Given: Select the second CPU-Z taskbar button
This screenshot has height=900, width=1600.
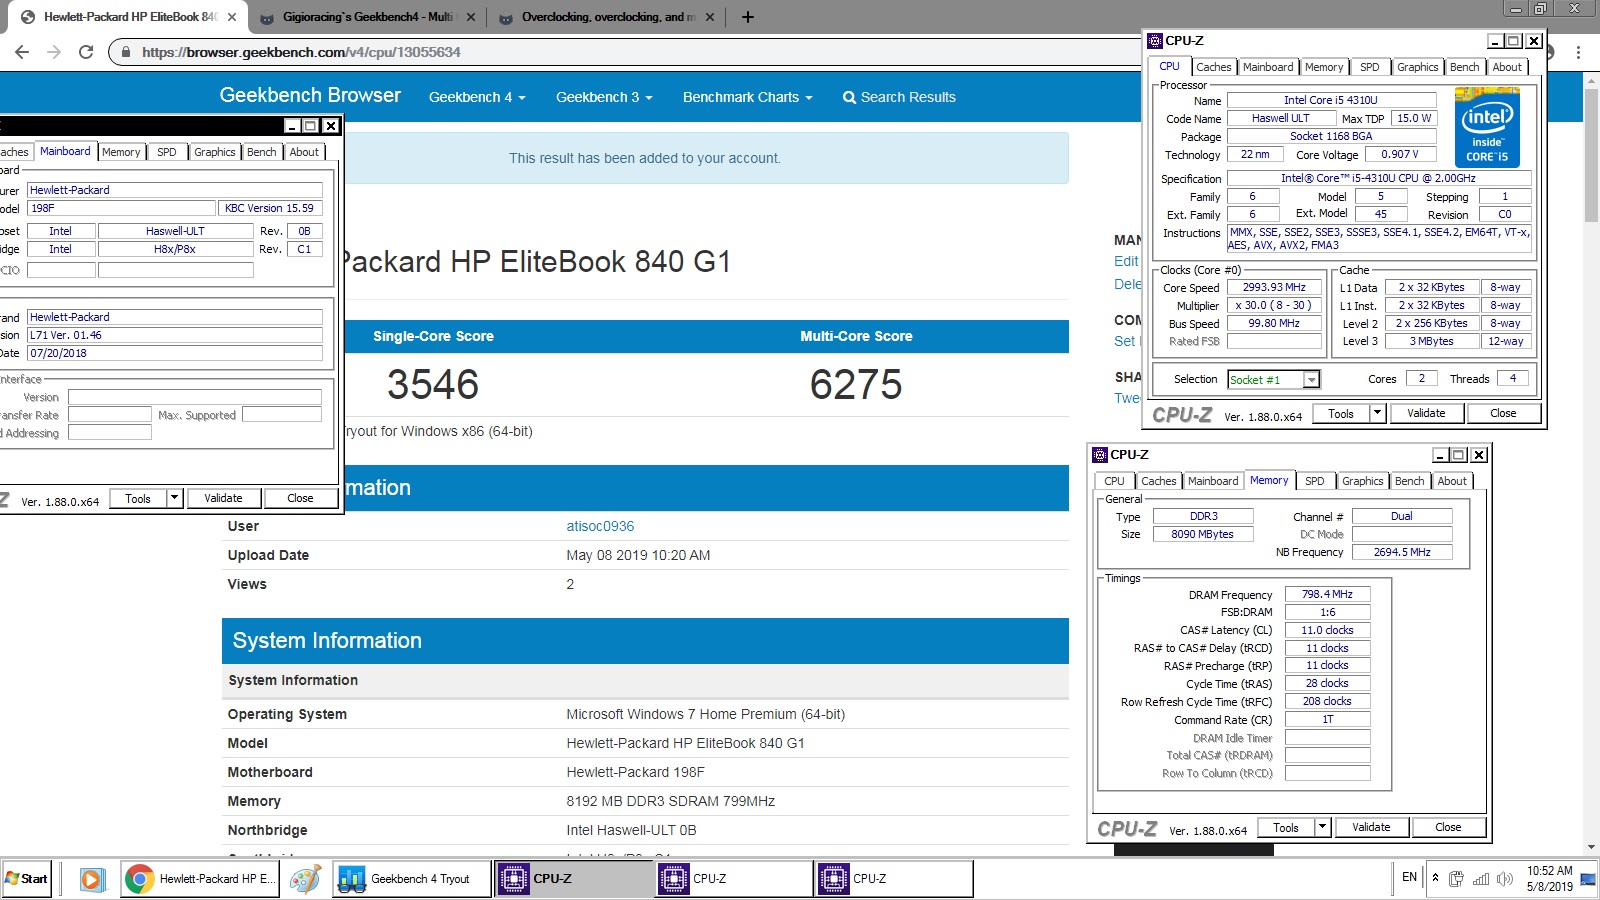Looking at the screenshot, I should [734, 879].
